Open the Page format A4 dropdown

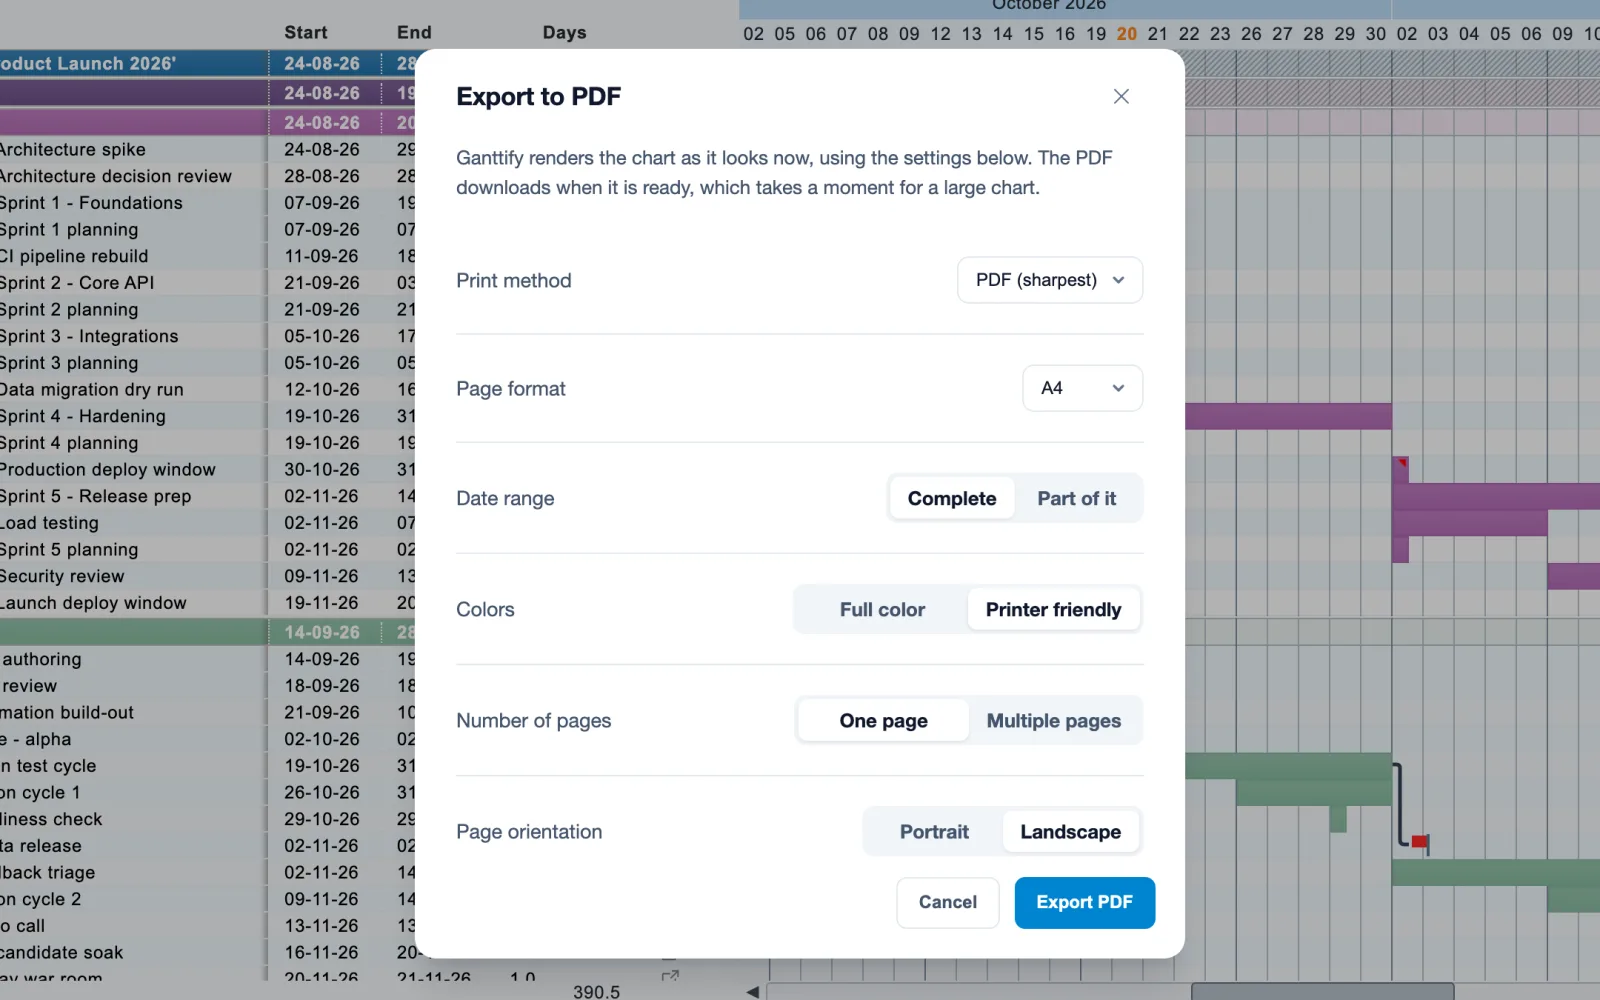(1082, 388)
